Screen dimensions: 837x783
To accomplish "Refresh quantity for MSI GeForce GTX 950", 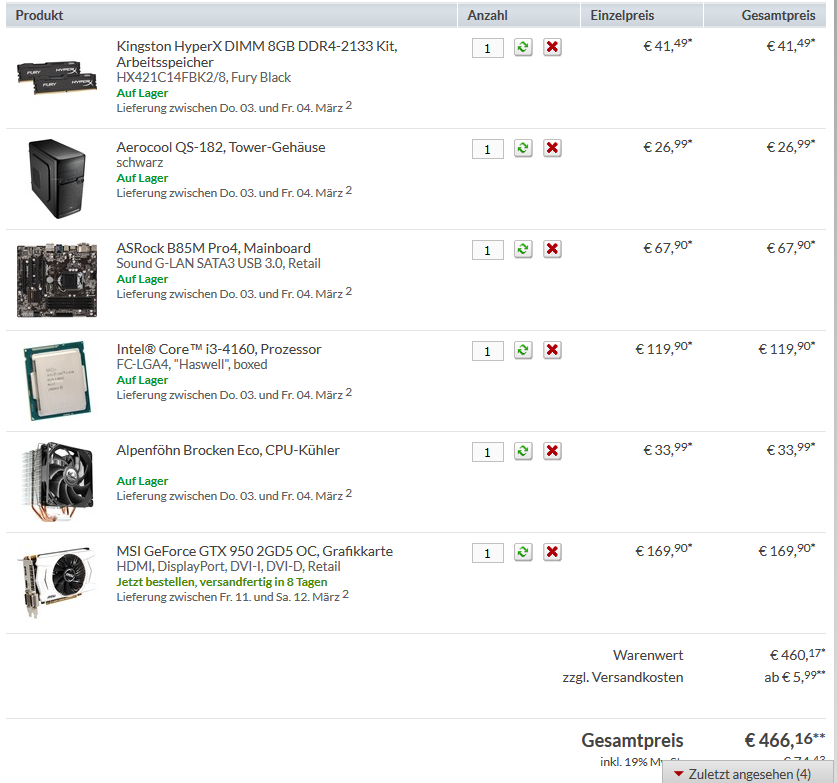I will coord(523,552).
